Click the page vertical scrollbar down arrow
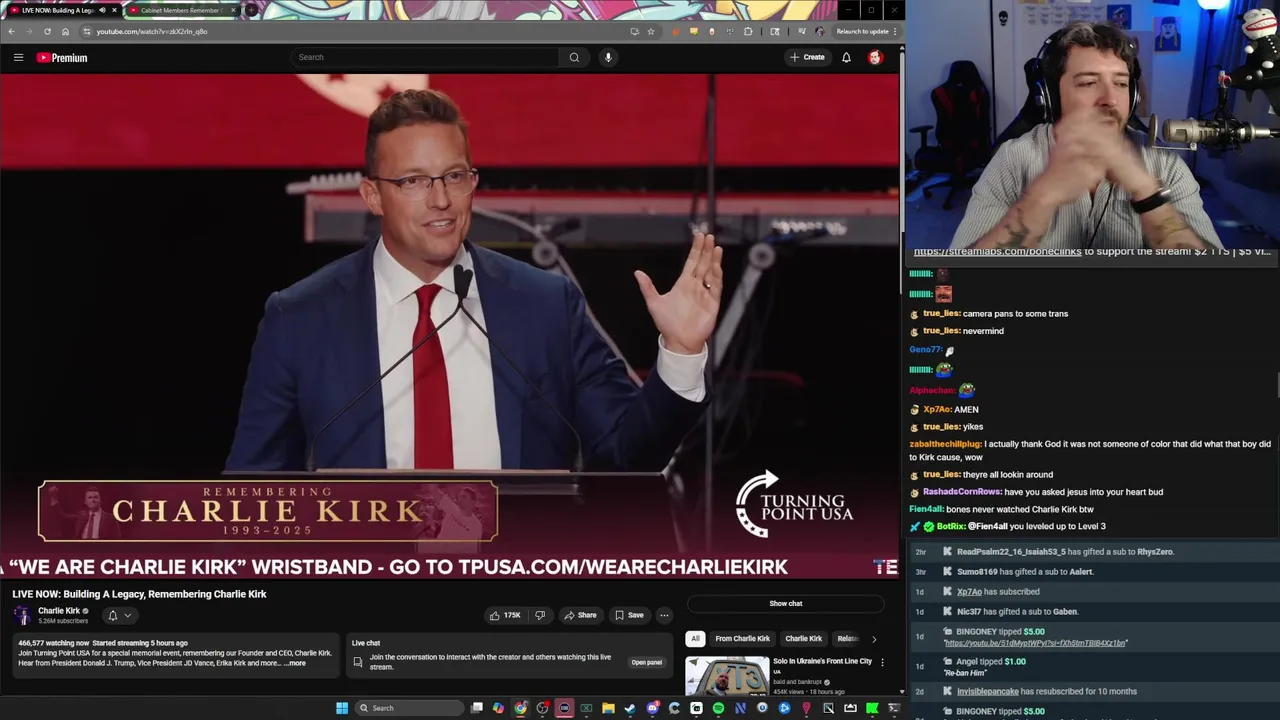Screen dimensions: 1280x720 click(x=902, y=691)
